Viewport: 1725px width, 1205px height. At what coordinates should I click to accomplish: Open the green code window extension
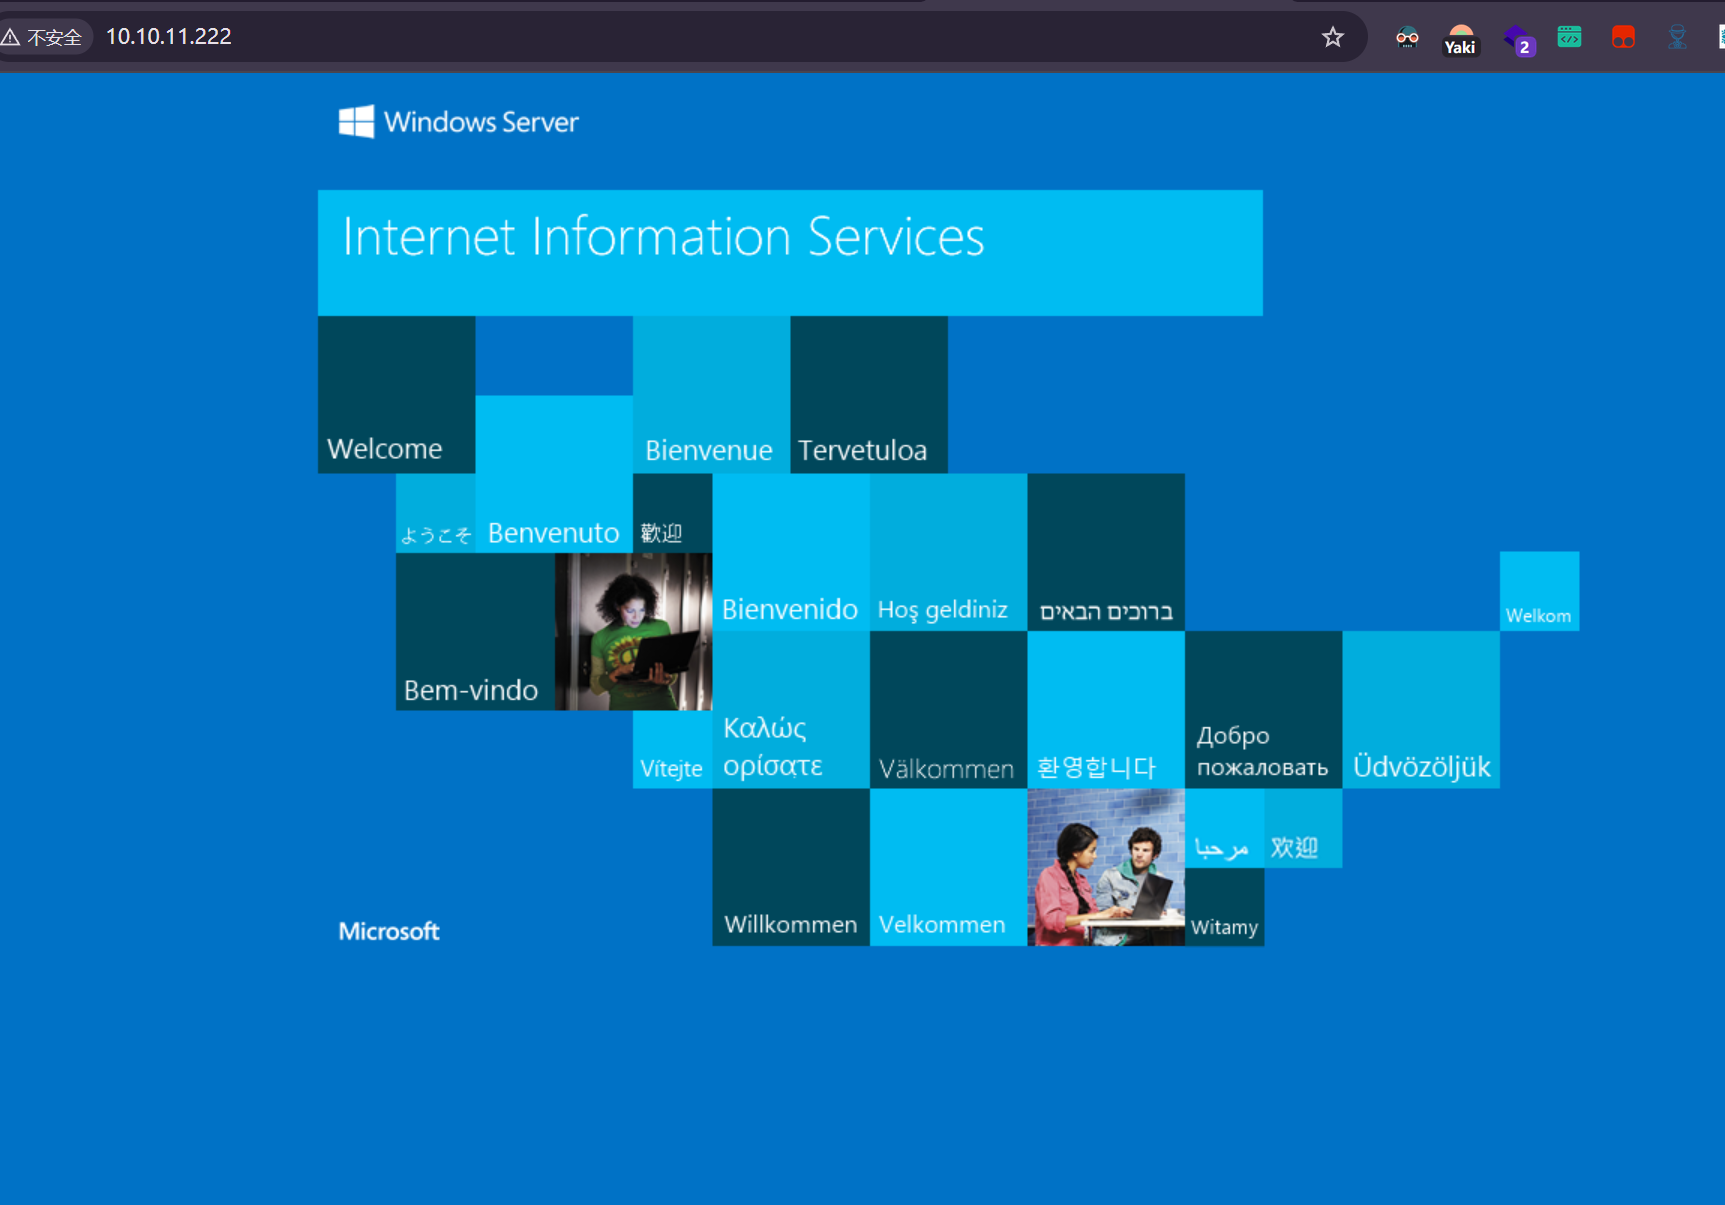click(1569, 38)
